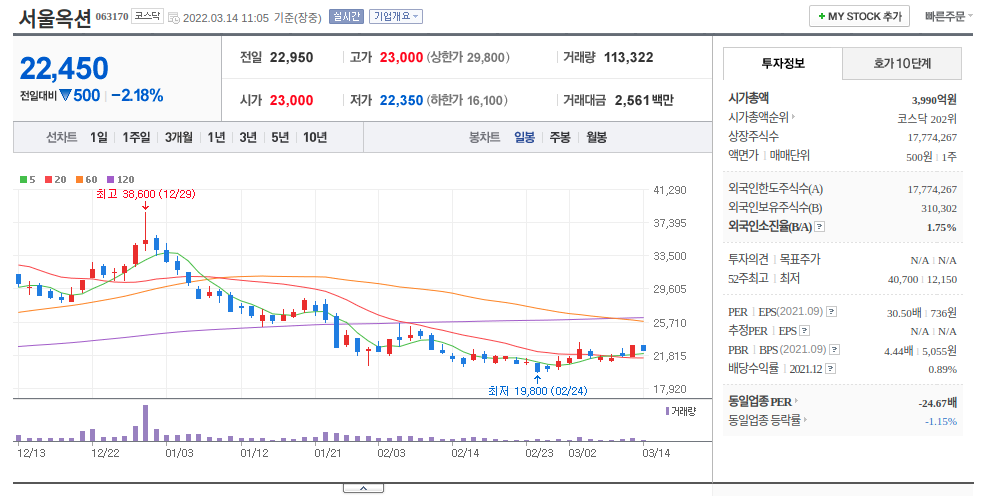
Task: Click the stock code 063170
Action: (112, 16)
